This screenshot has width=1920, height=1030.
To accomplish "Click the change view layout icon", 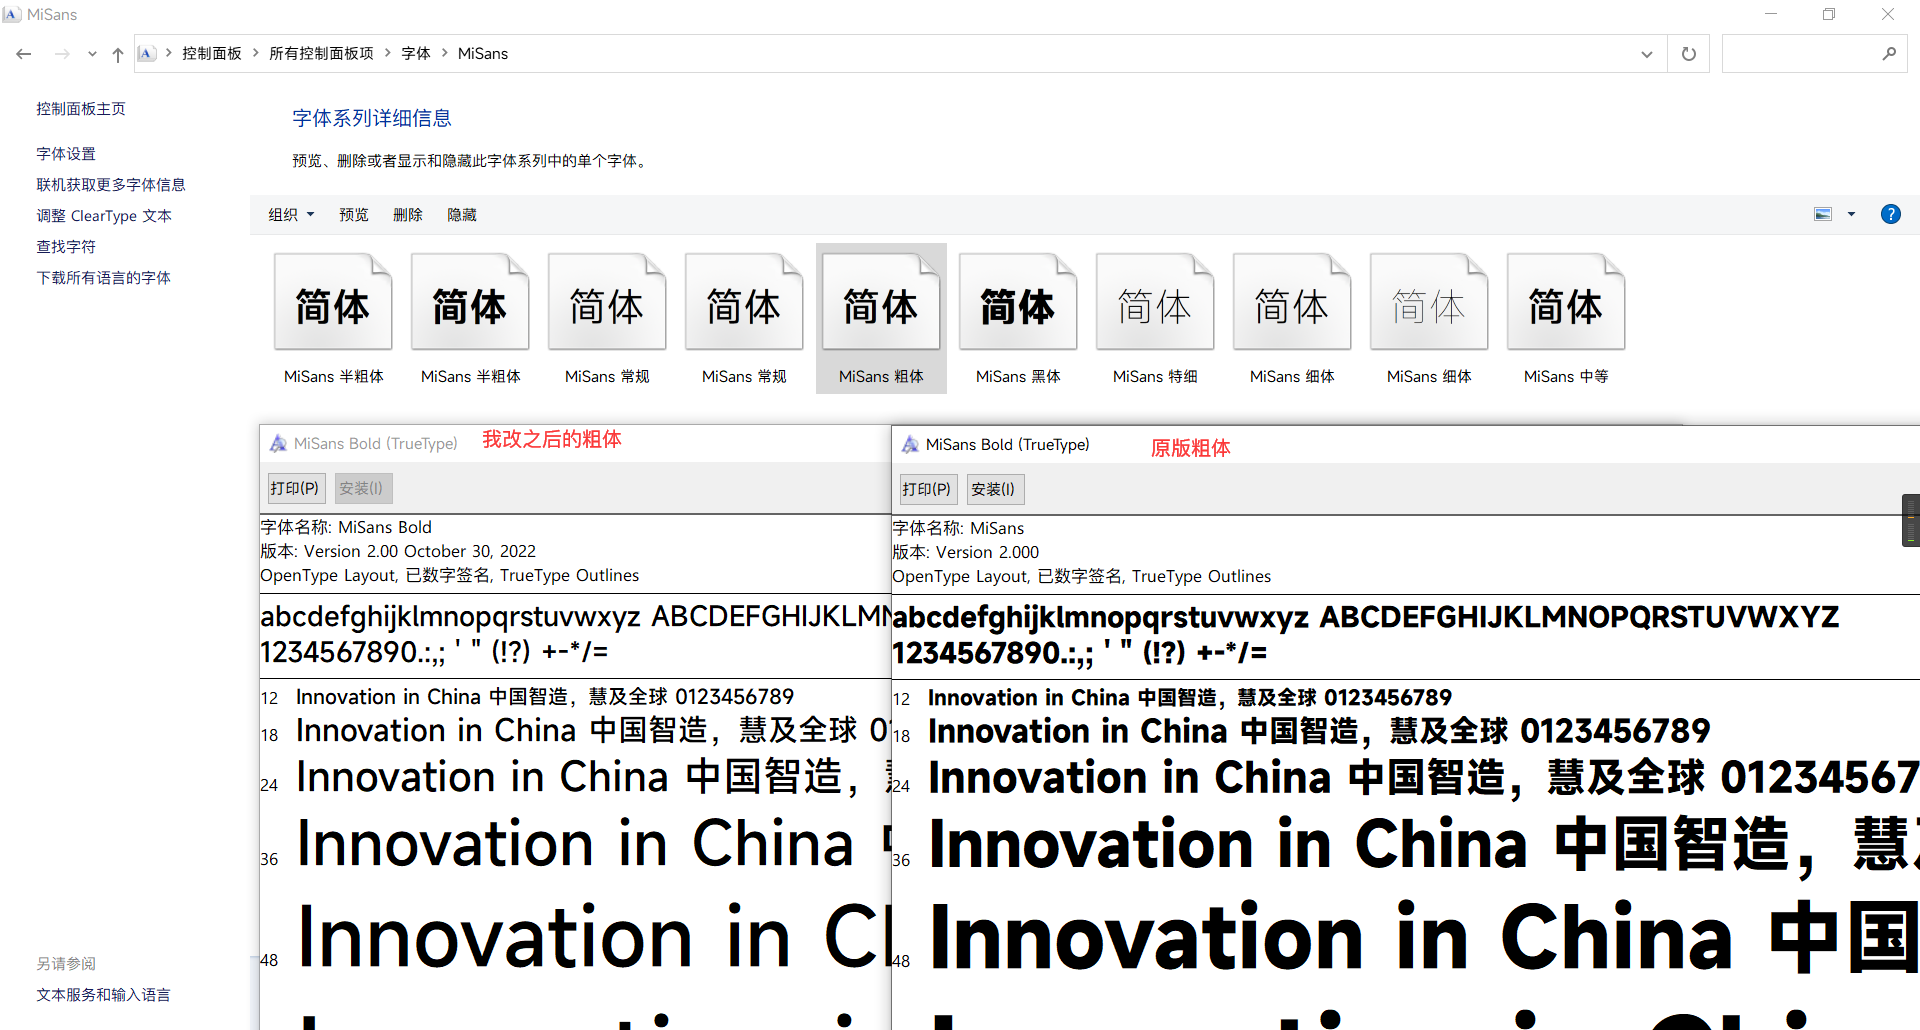I will tap(1823, 214).
